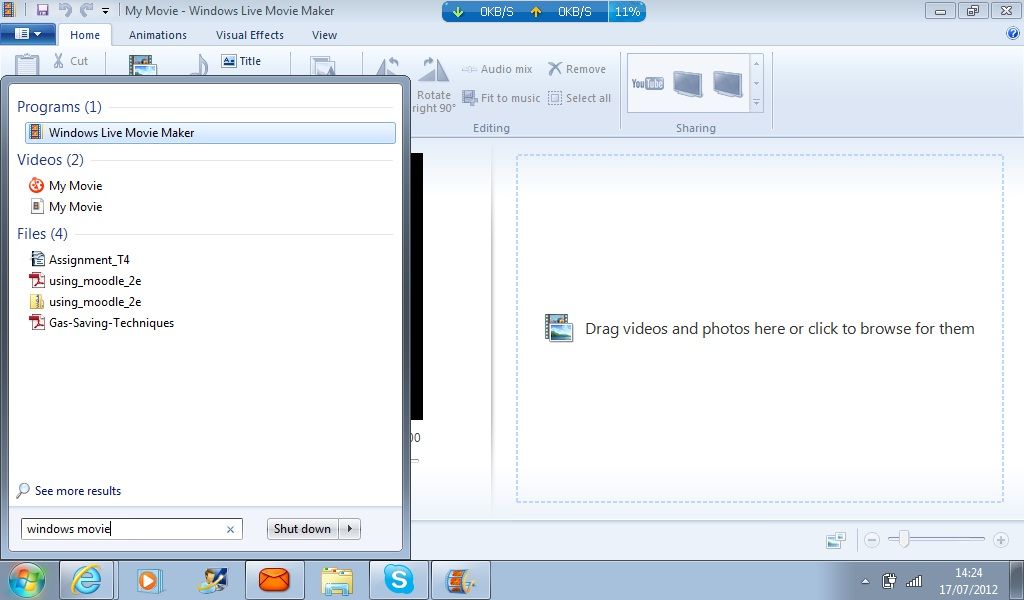Click the thumbnail size icon near zoom slider

click(x=836, y=540)
